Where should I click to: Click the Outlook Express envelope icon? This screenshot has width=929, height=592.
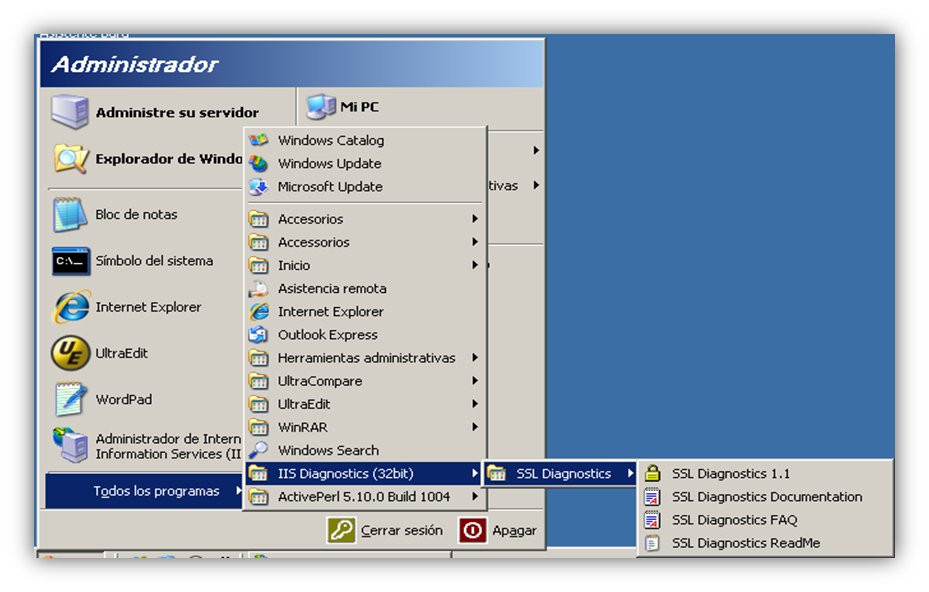pyautogui.click(x=258, y=335)
